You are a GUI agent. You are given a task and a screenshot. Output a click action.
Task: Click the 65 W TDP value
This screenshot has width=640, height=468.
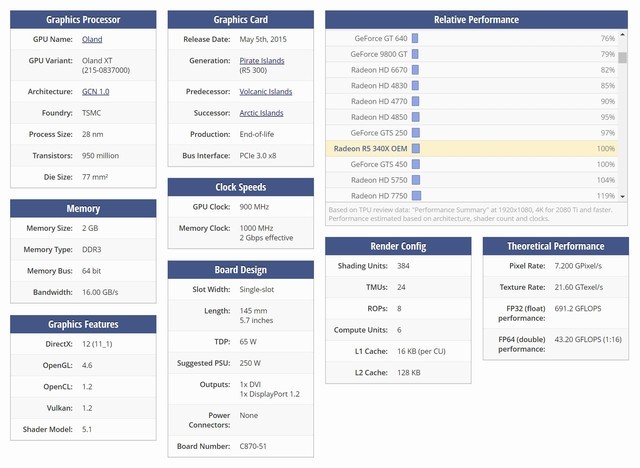pyautogui.click(x=248, y=342)
